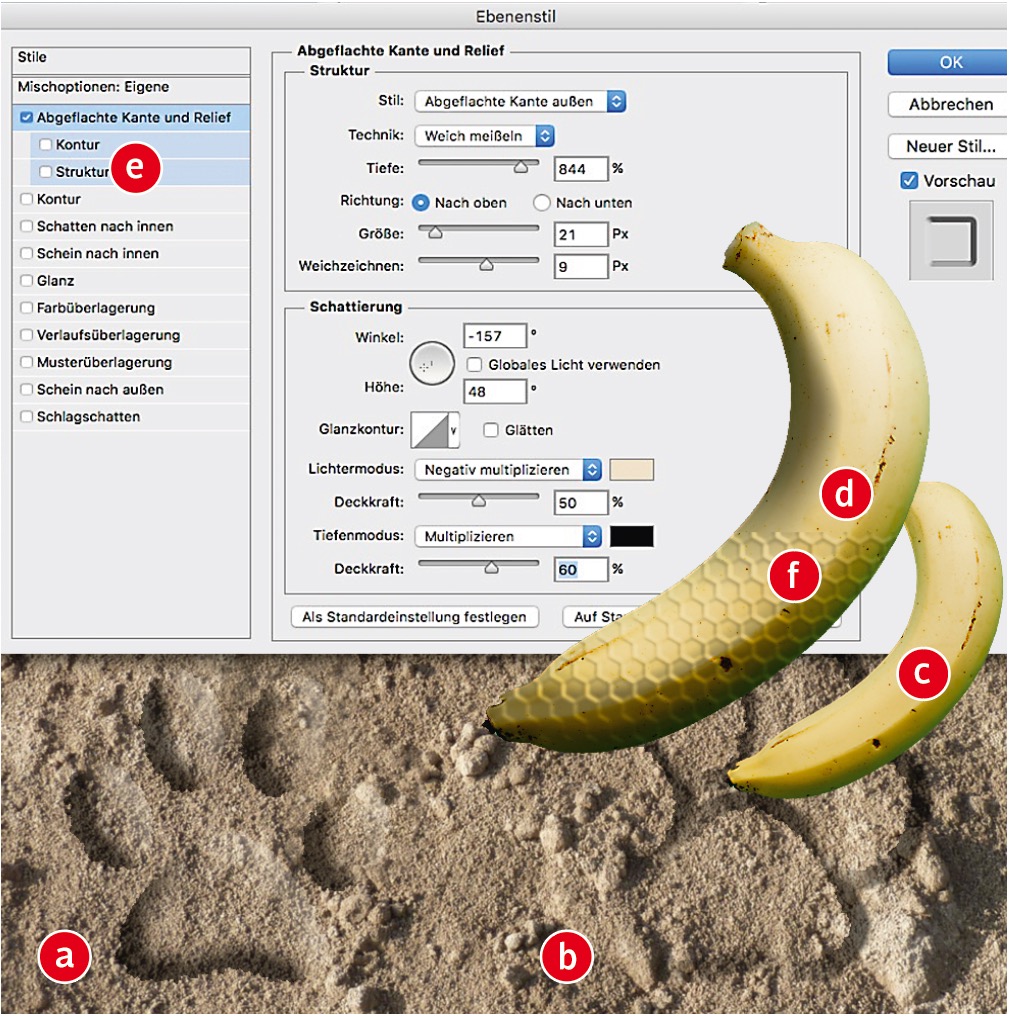The width and height of the screenshot is (1010, 1016).
Task: Enable the Verlaufsüberlagerung checkbox
Action: click(27, 335)
